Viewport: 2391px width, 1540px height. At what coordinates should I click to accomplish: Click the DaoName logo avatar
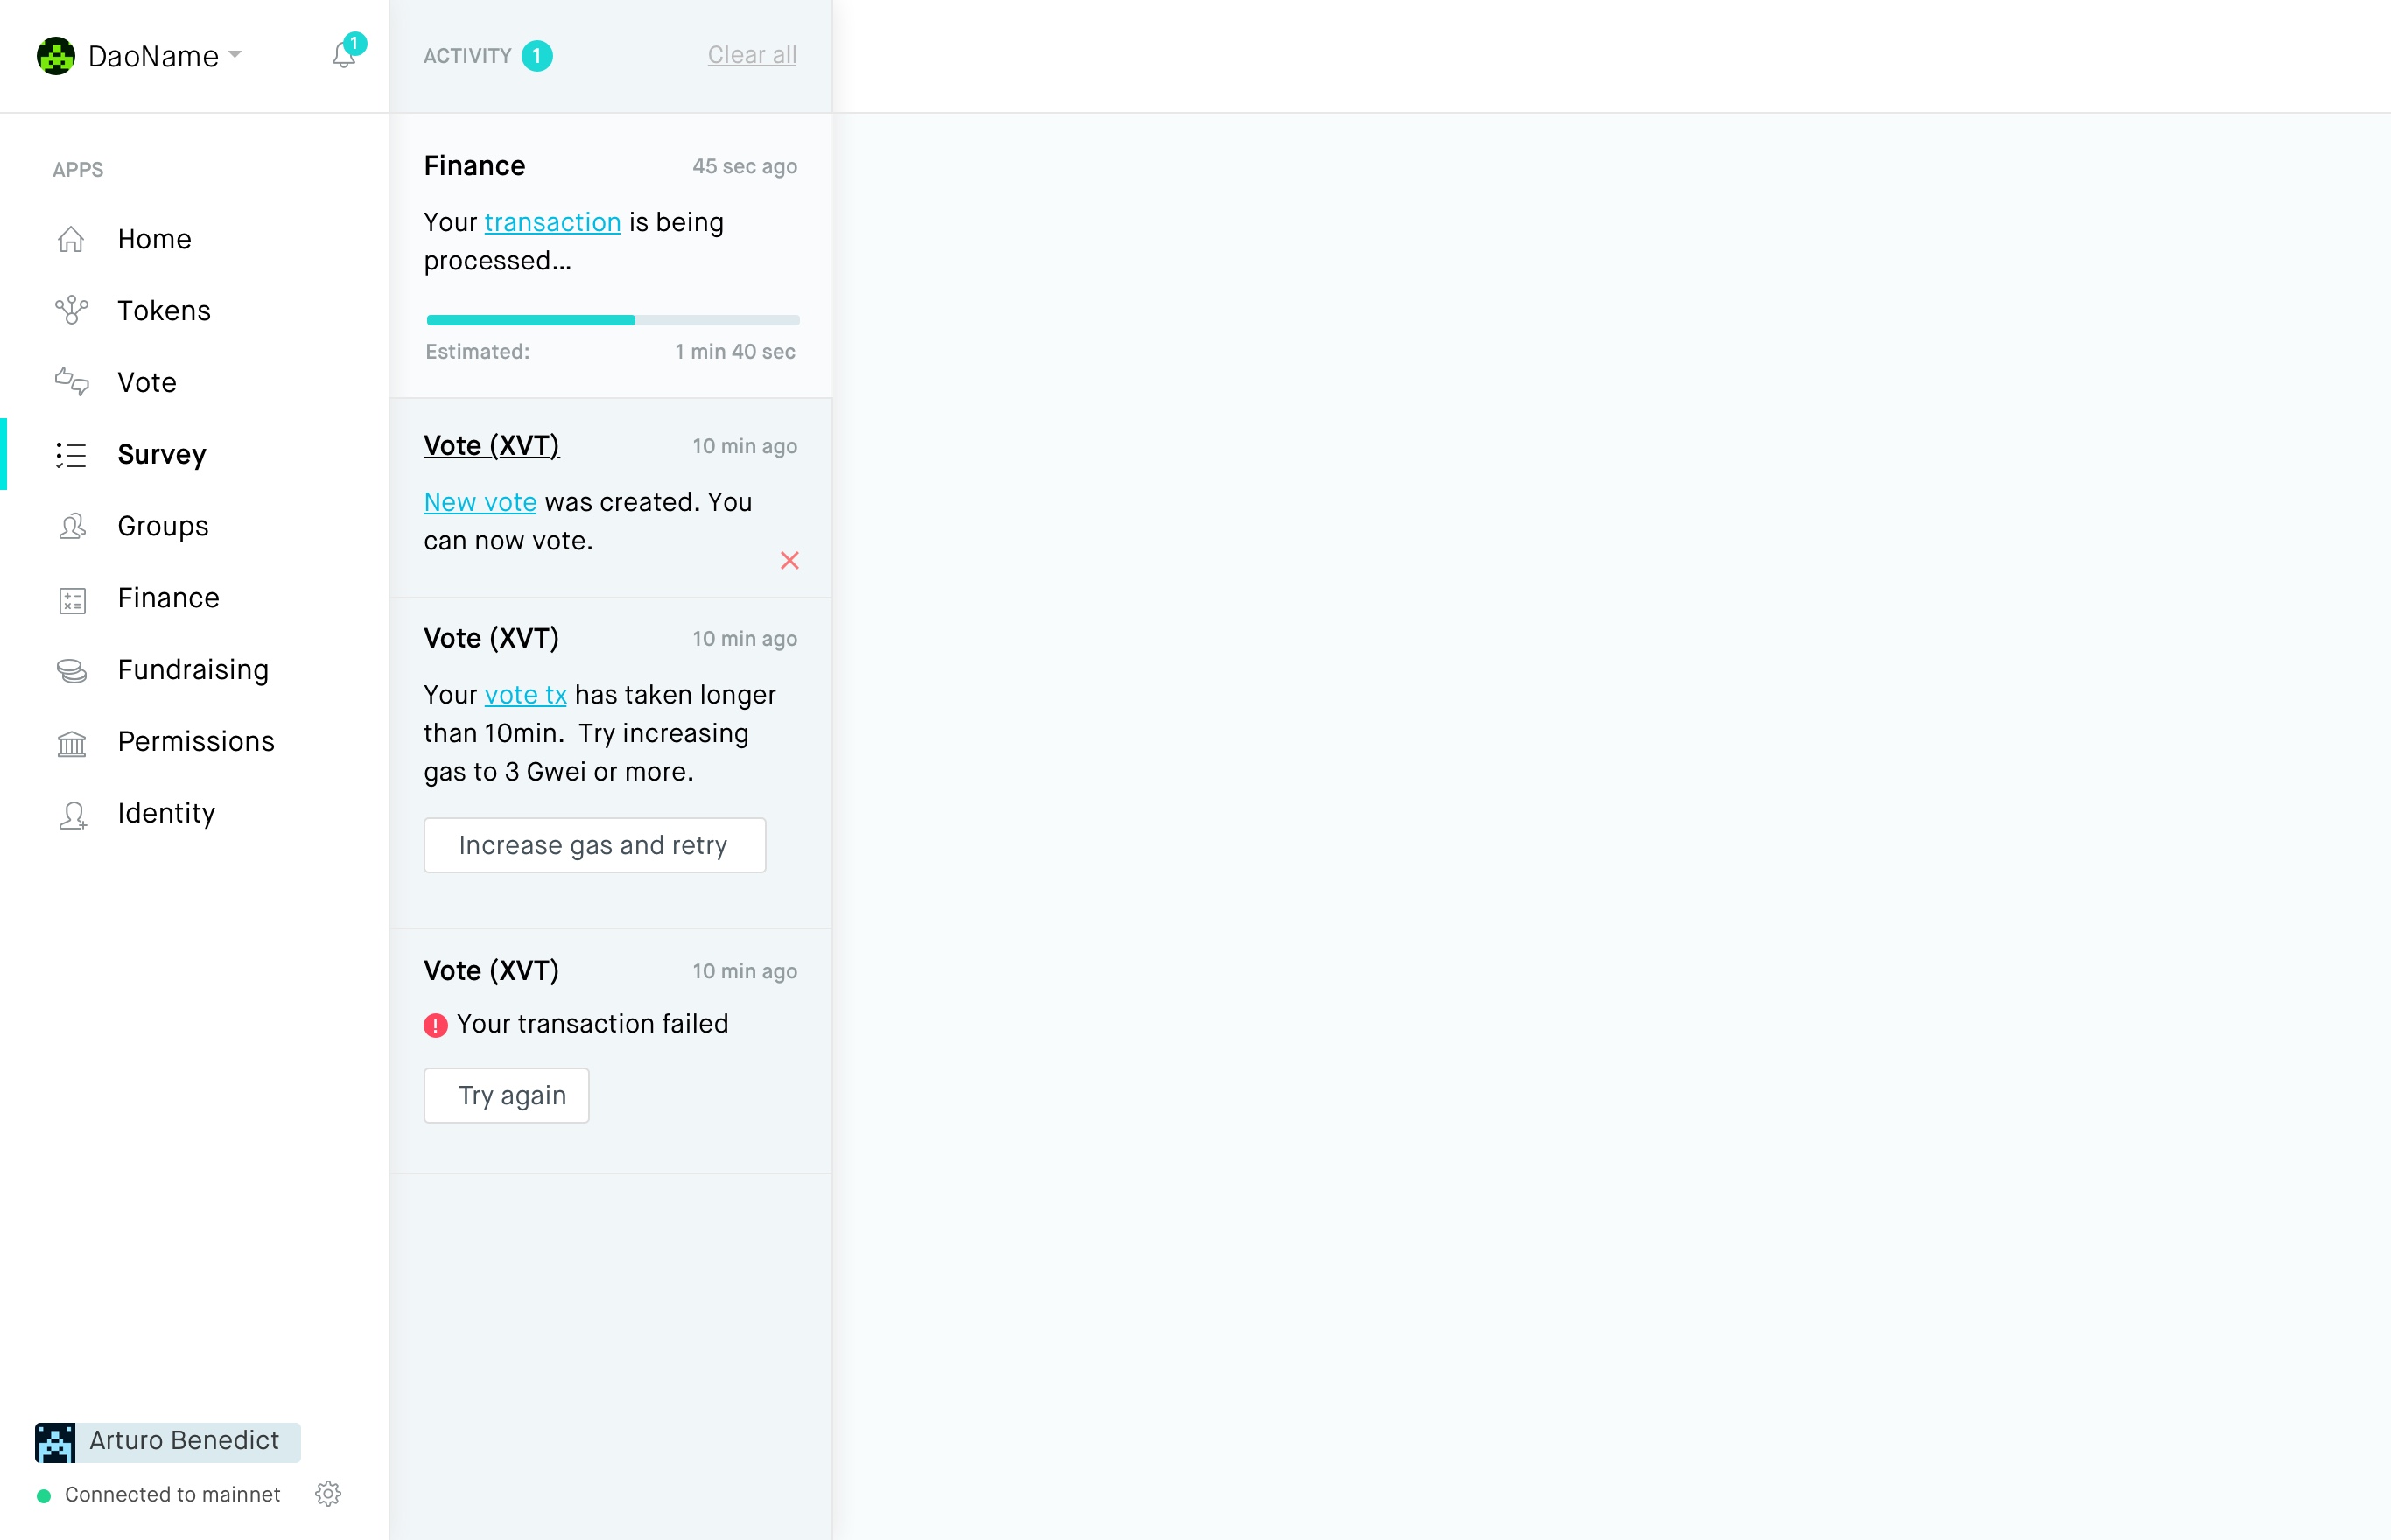(x=56, y=56)
